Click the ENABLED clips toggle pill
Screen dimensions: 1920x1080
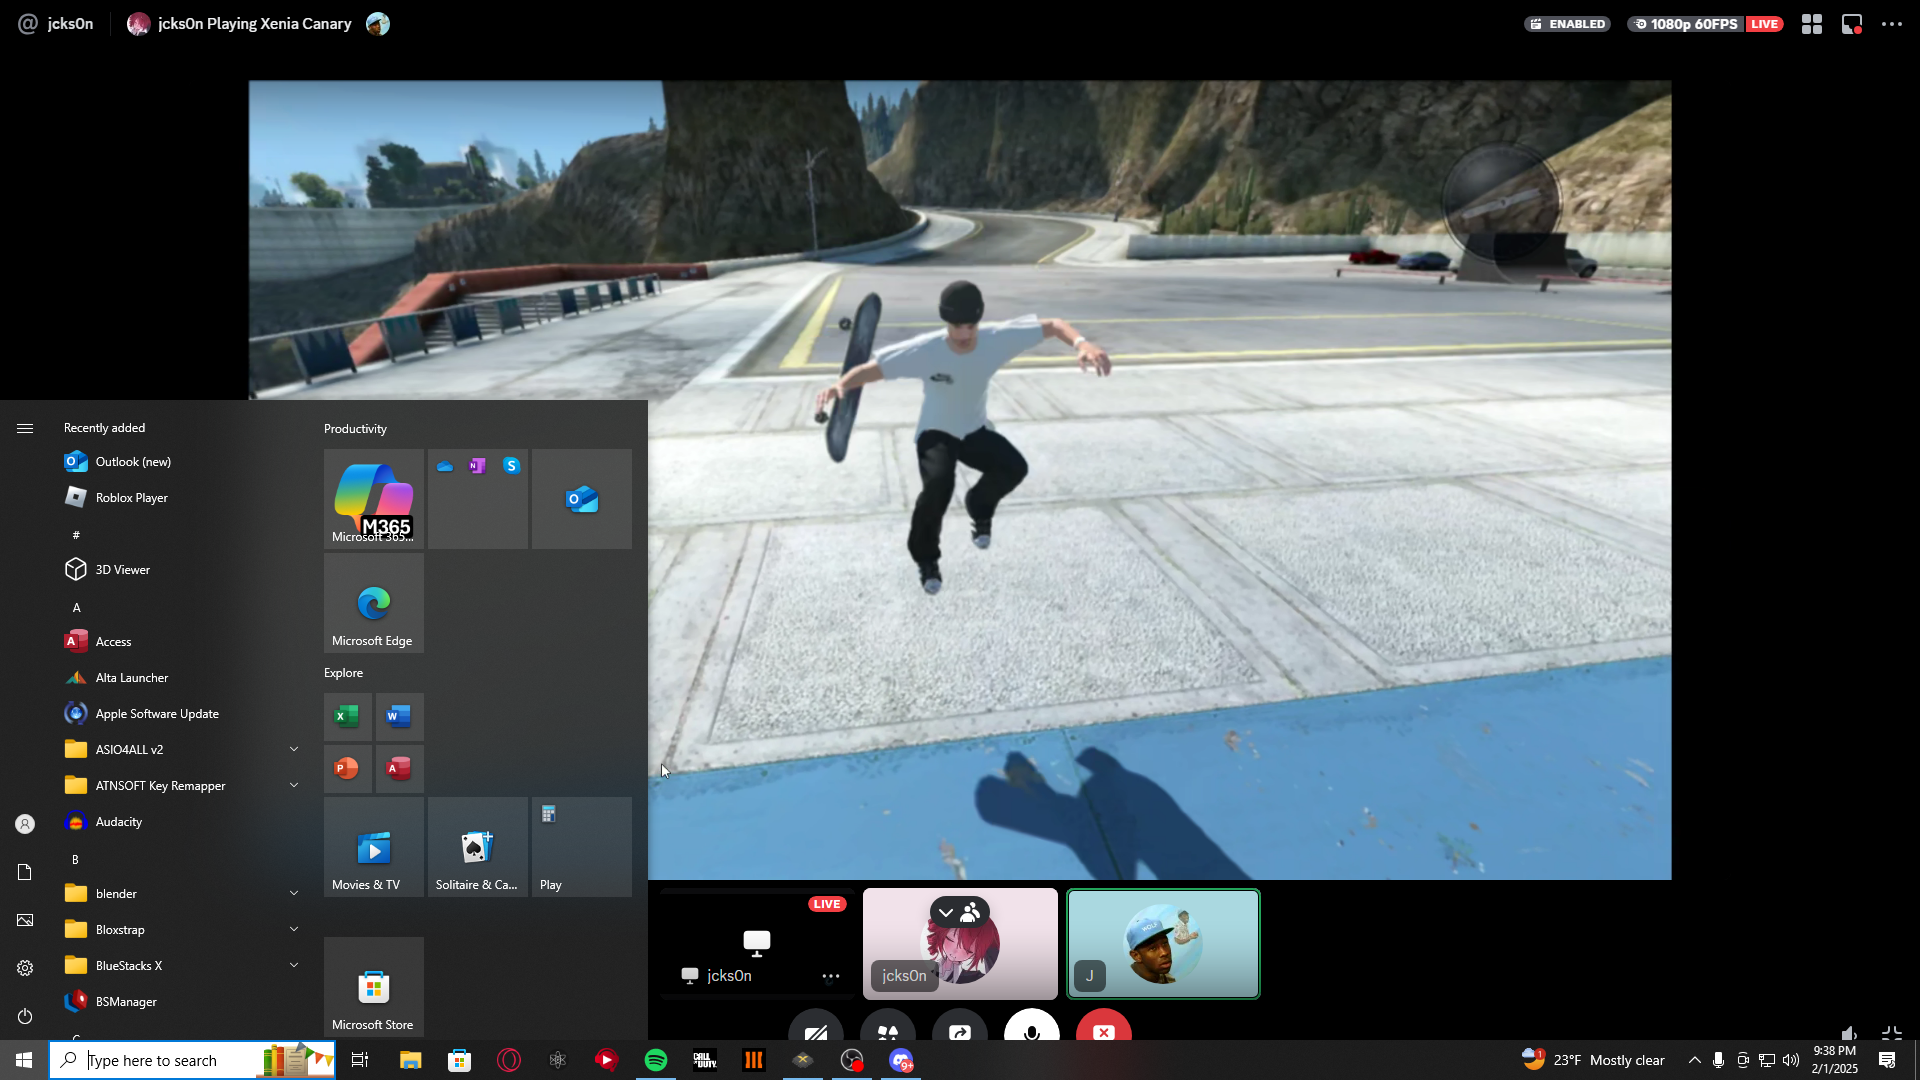click(x=1567, y=24)
